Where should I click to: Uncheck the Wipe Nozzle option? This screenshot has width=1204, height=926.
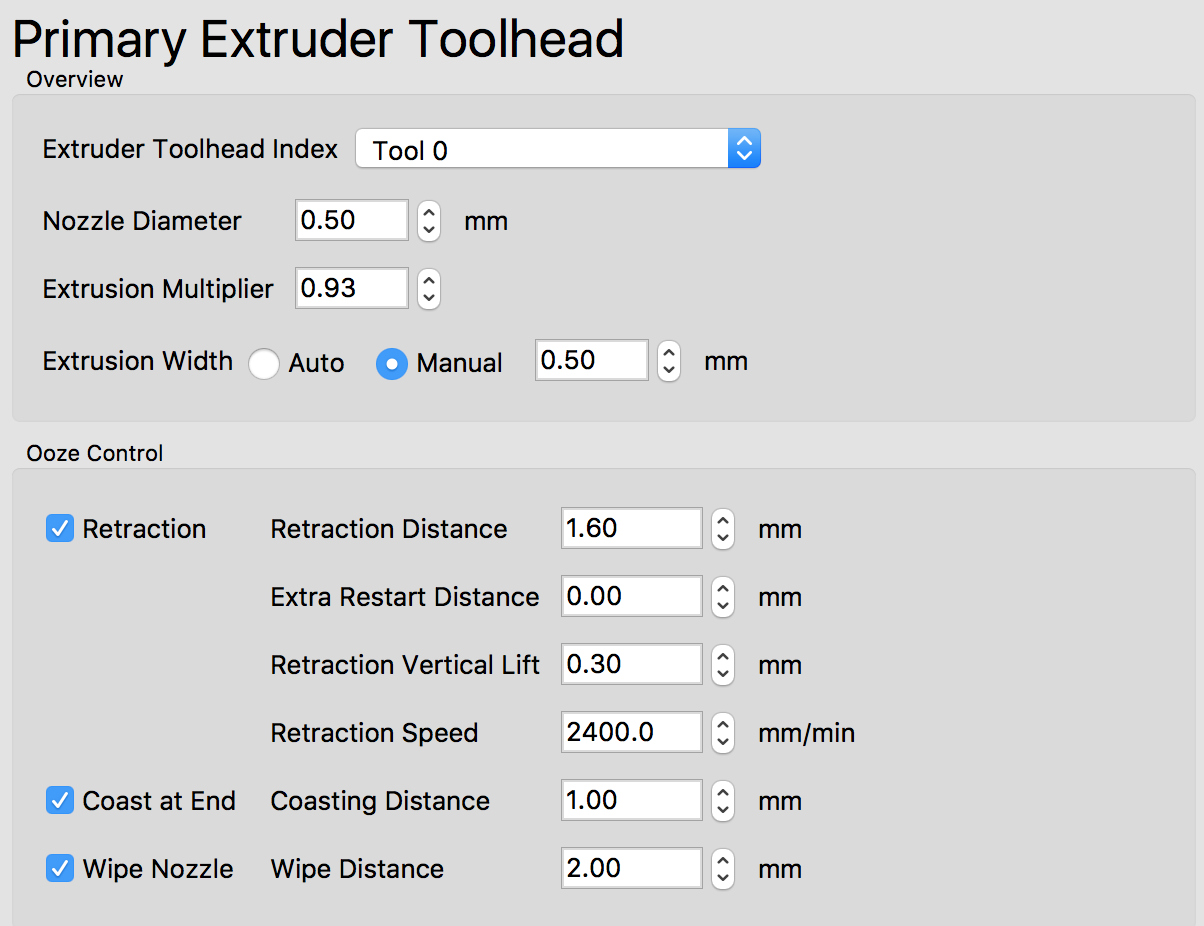60,868
